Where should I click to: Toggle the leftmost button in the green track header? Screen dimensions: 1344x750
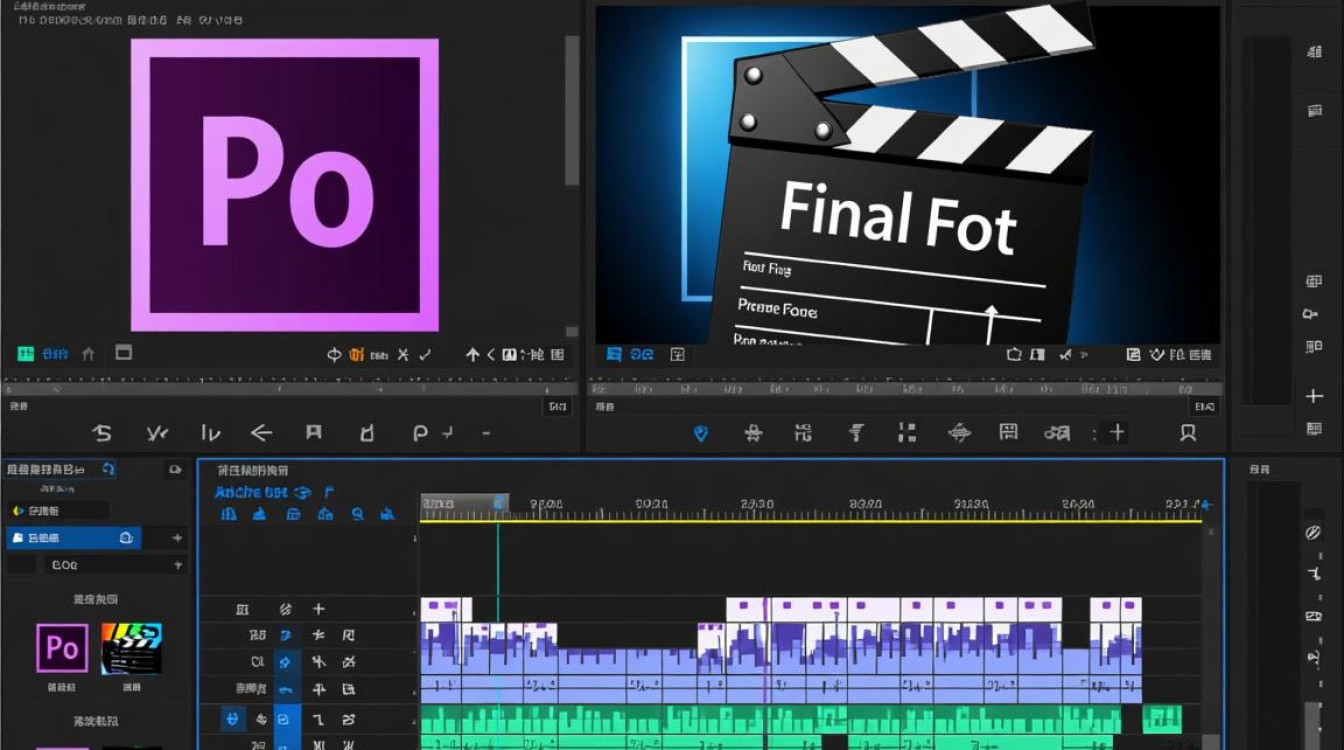click(233, 719)
